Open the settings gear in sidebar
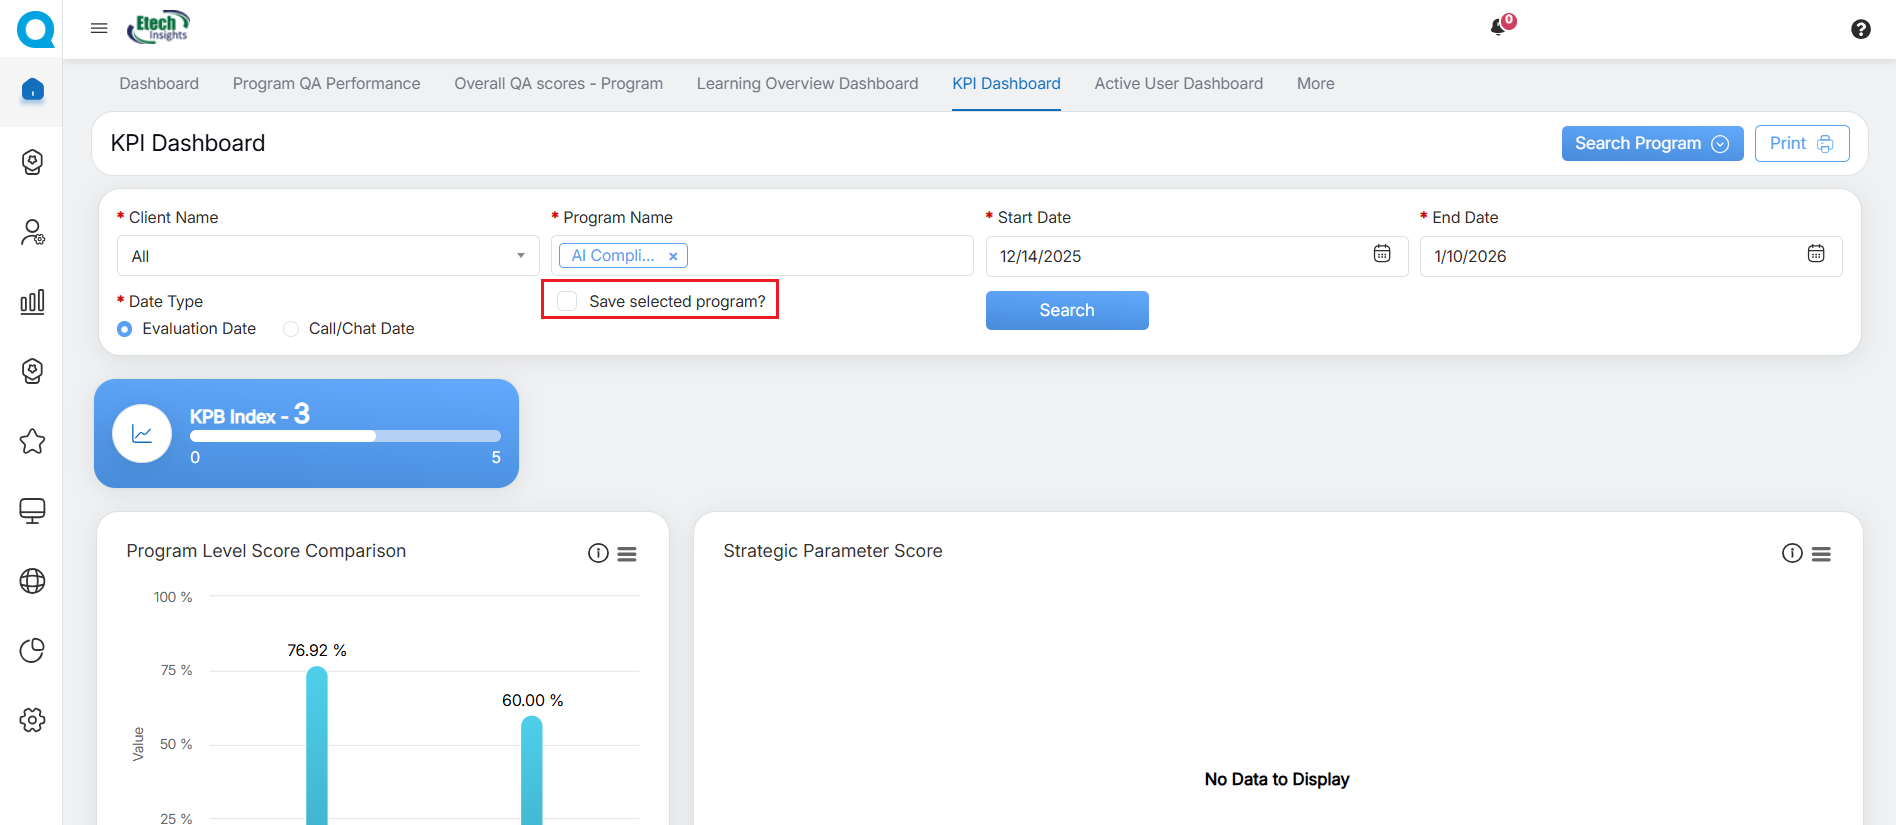1896x825 pixels. [x=32, y=720]
